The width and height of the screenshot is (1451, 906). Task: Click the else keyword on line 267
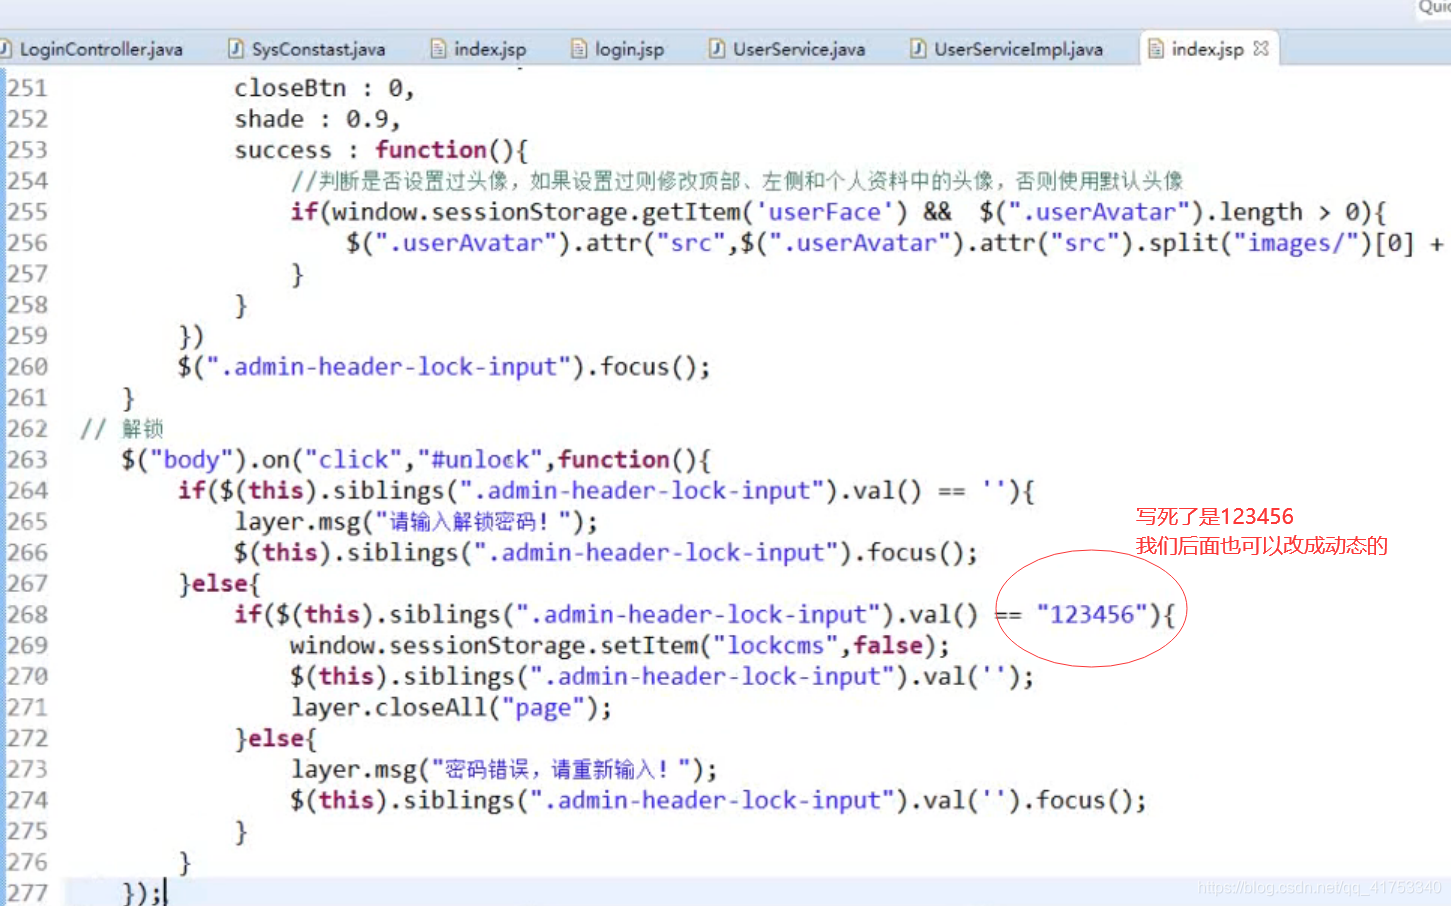point(220,584)
